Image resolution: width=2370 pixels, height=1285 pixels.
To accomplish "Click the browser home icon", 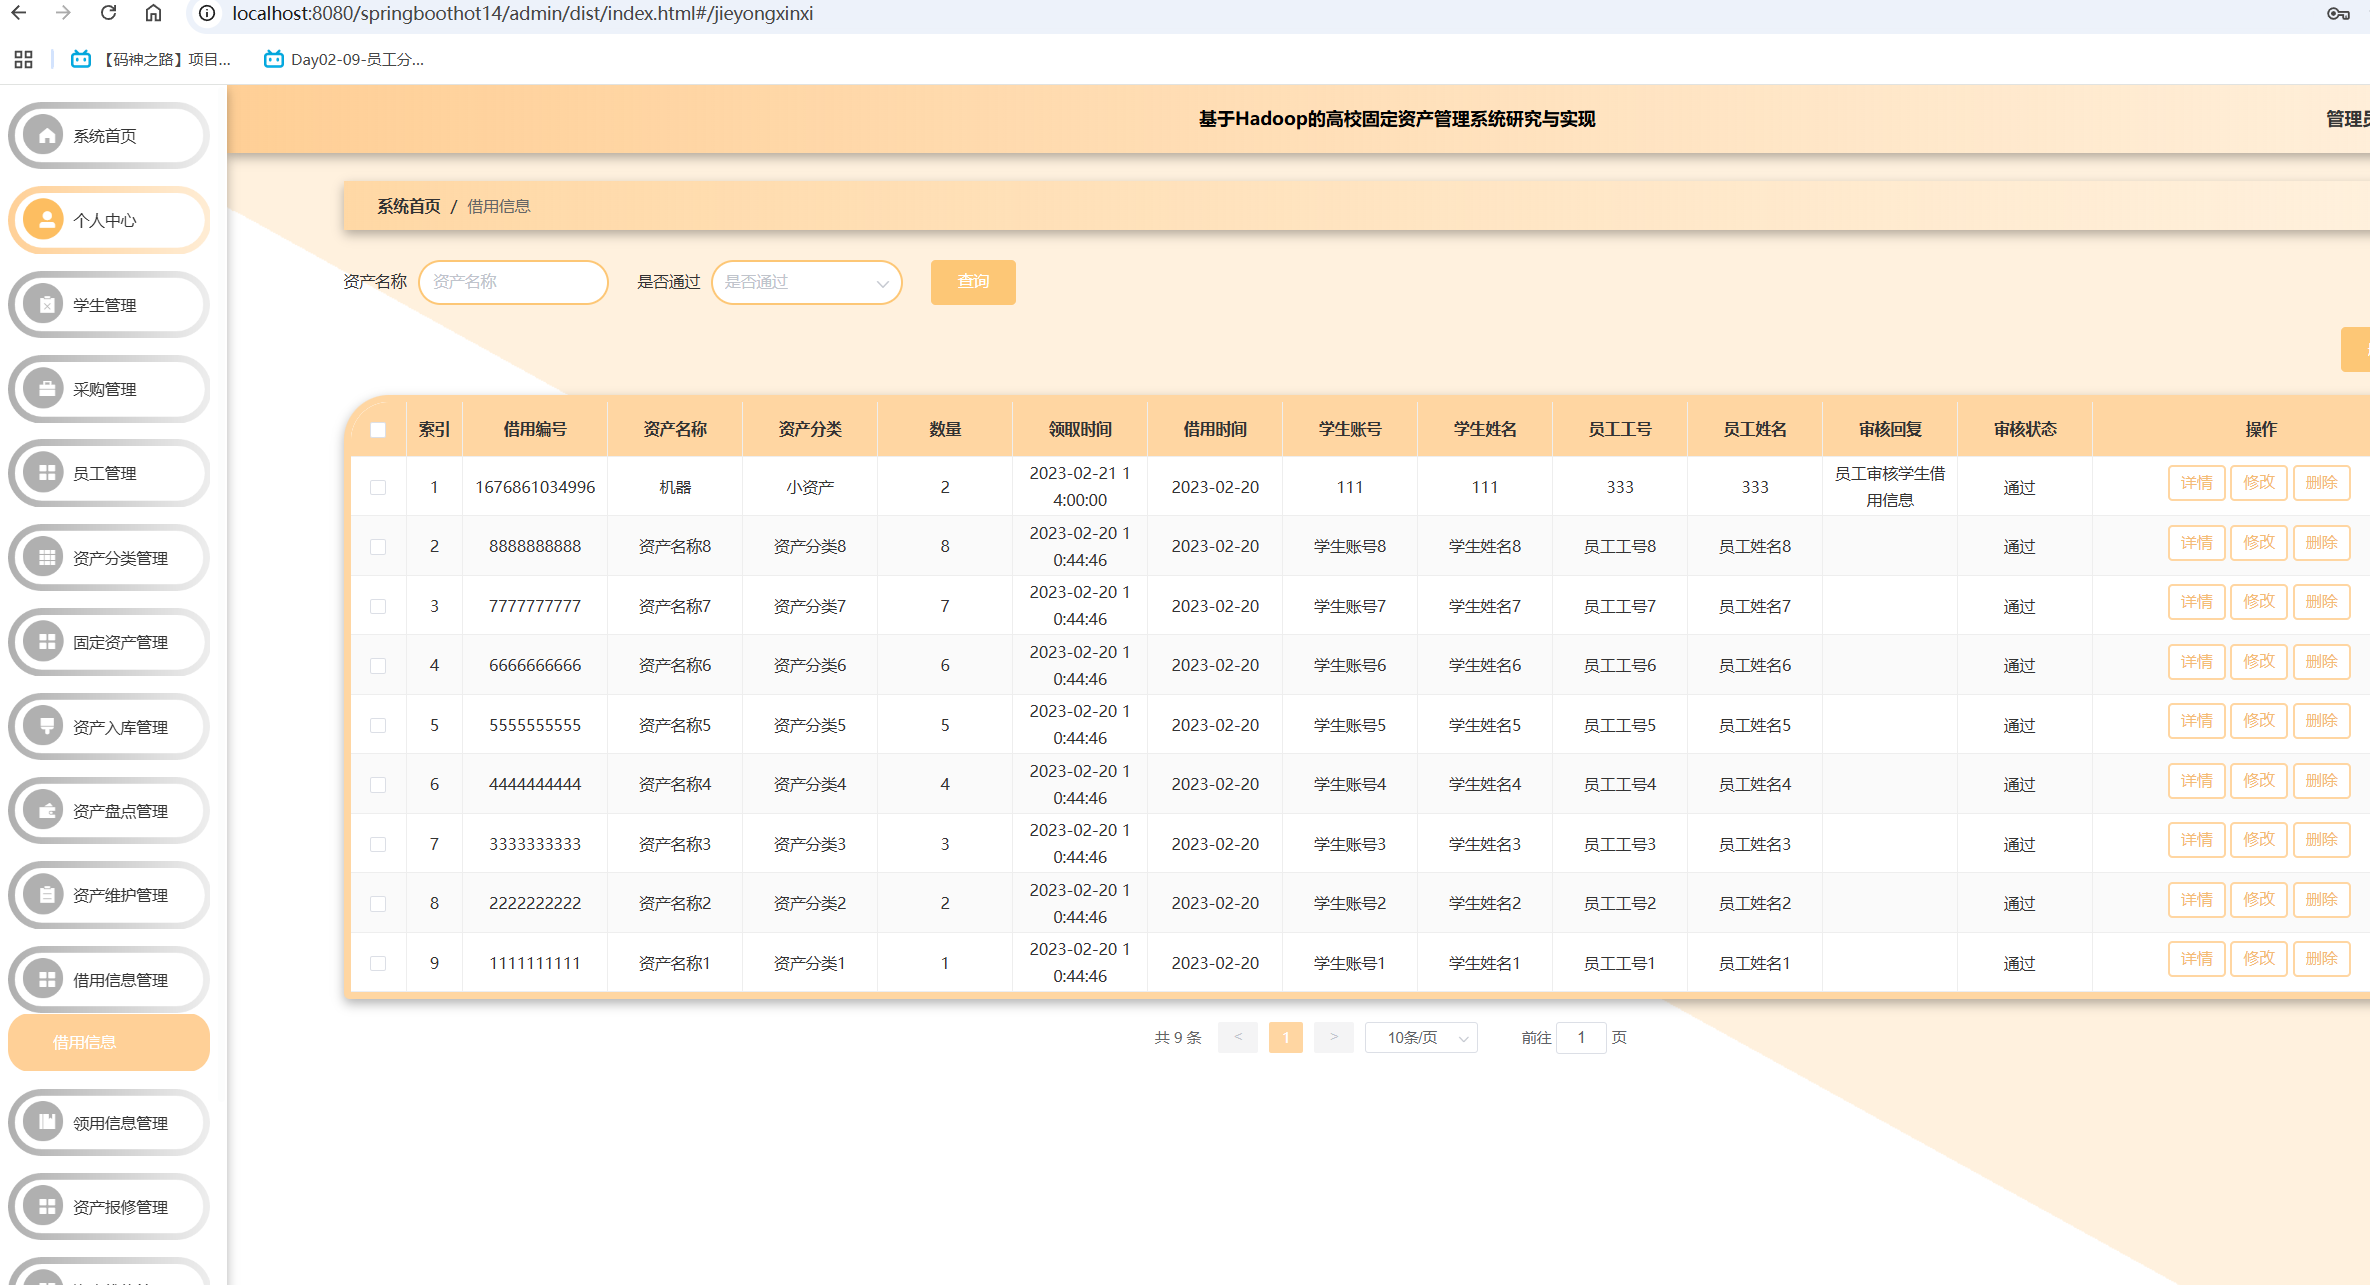I will coord(153,13).
